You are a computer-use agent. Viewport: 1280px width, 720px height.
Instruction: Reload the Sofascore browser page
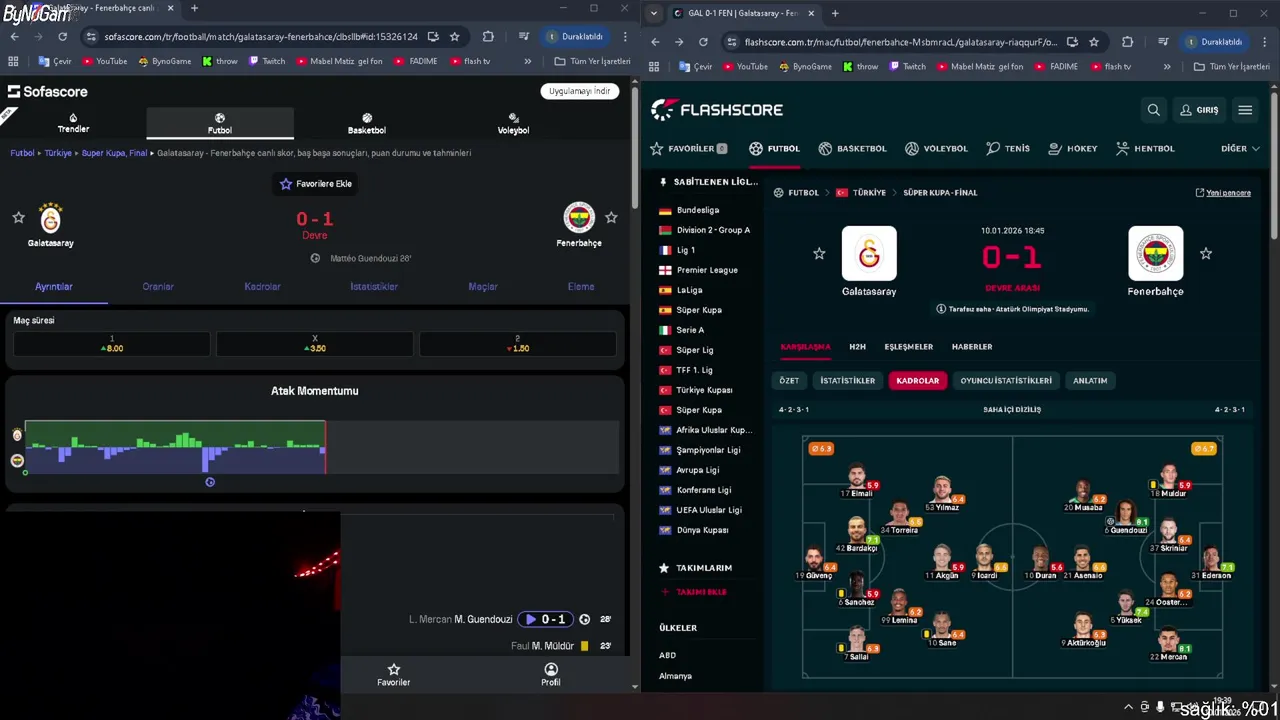(62, 37)
